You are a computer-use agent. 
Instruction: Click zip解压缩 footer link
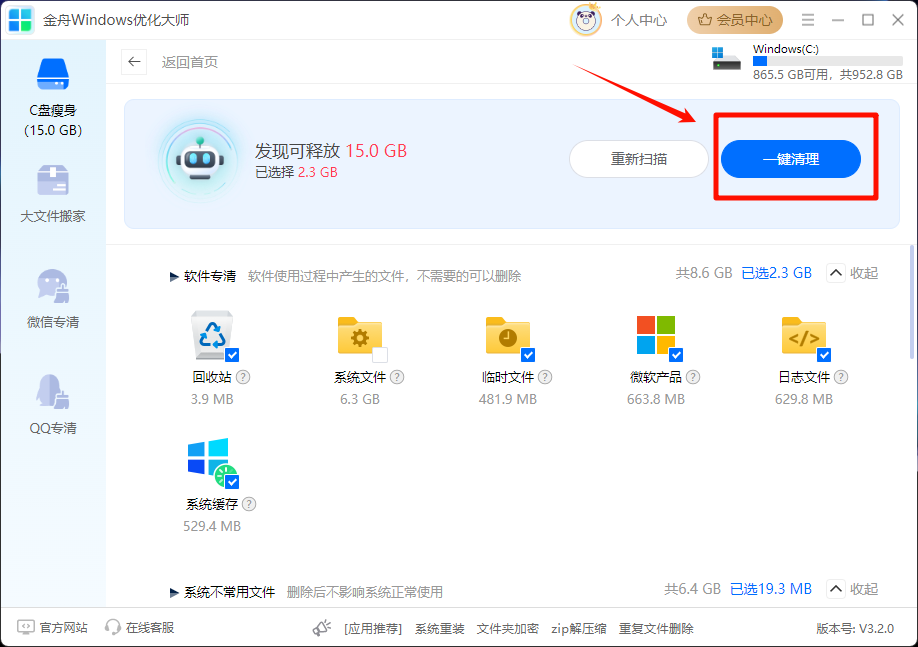pos(578,629)
